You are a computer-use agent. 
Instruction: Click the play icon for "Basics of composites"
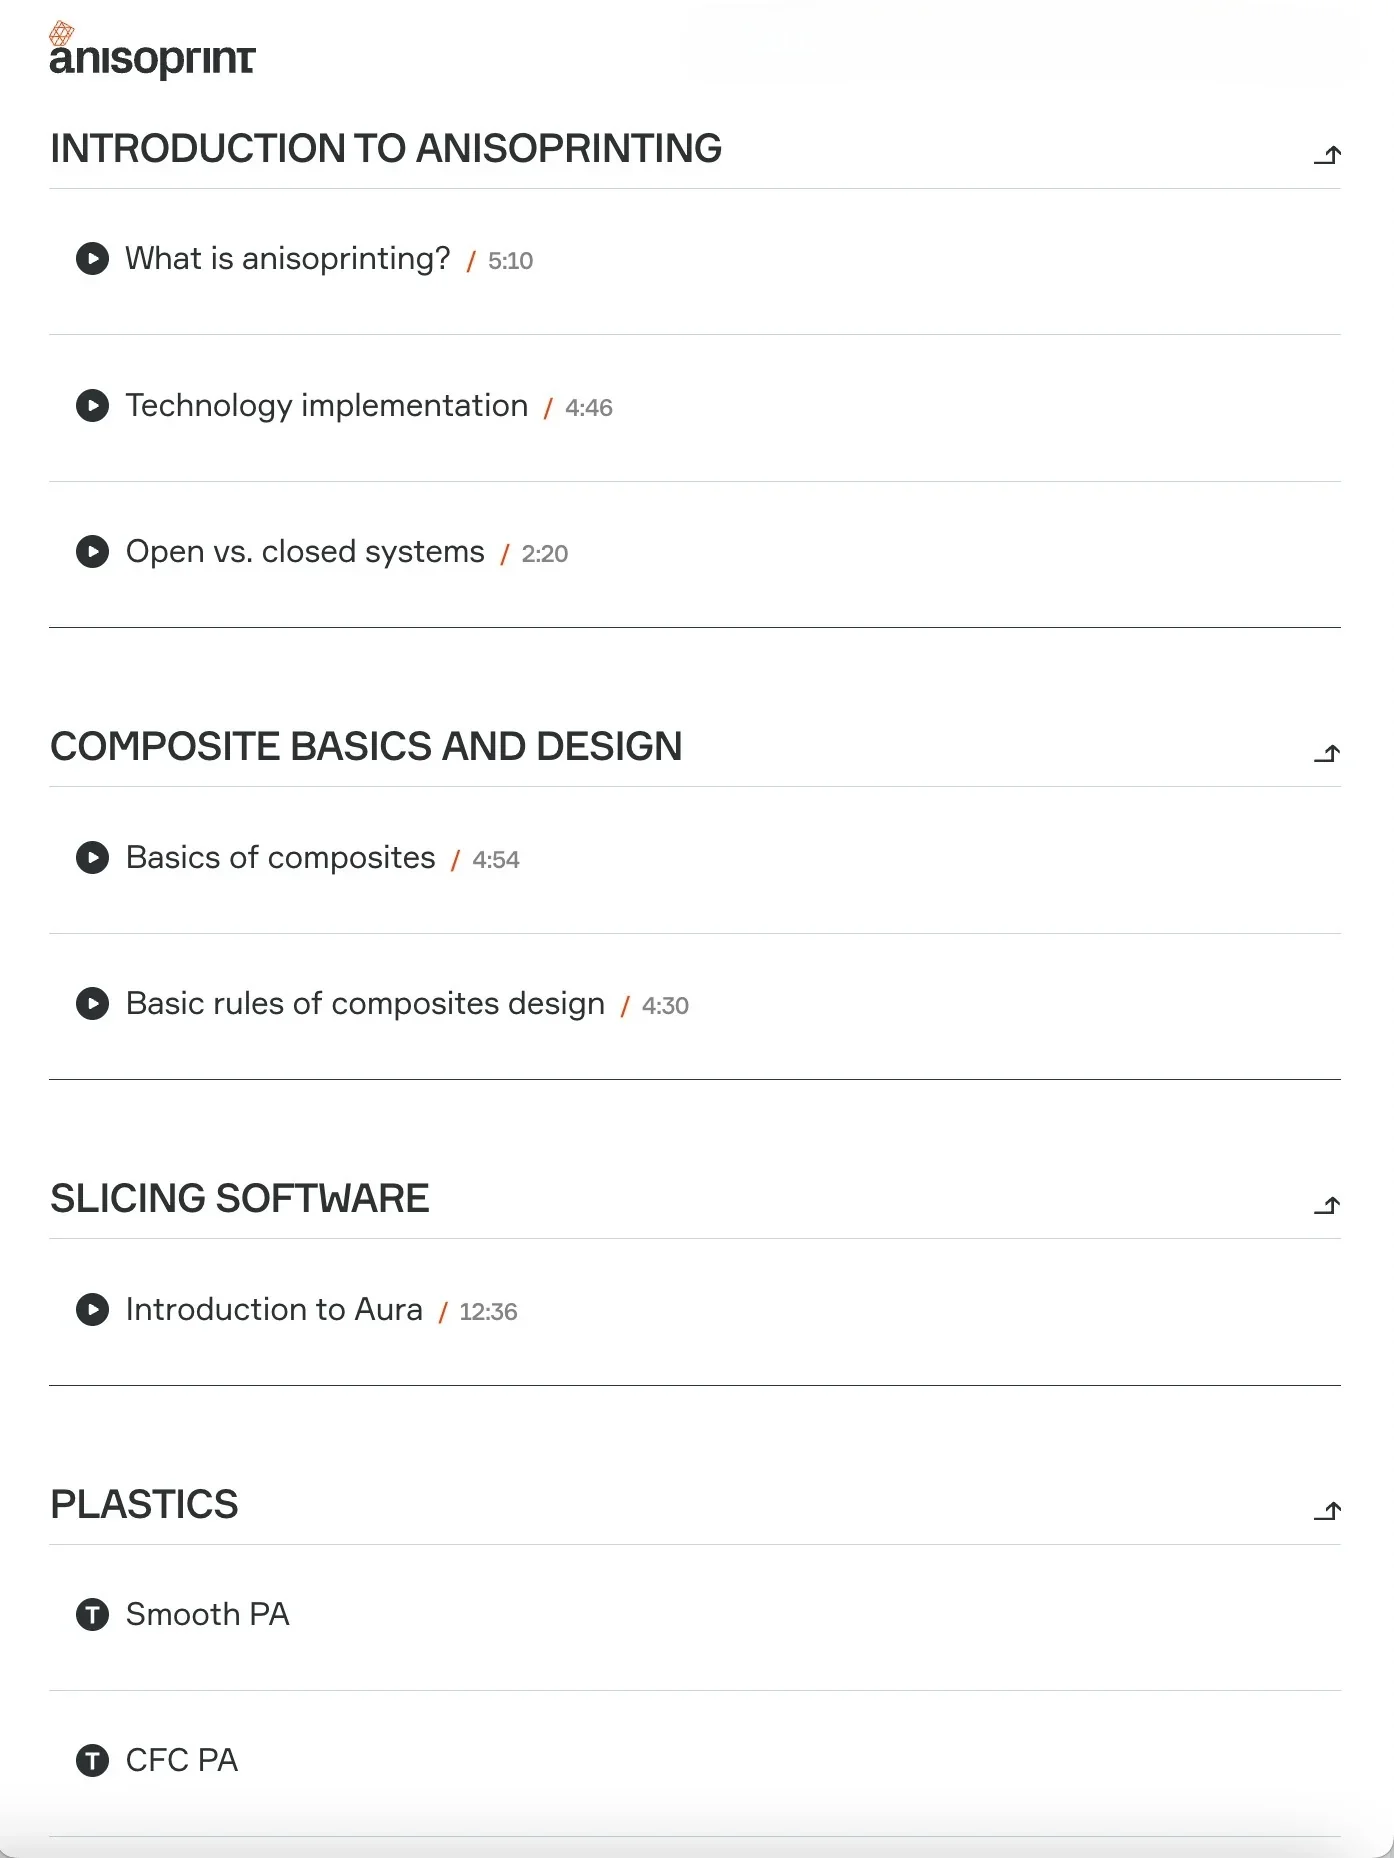(x=93, y=858)
